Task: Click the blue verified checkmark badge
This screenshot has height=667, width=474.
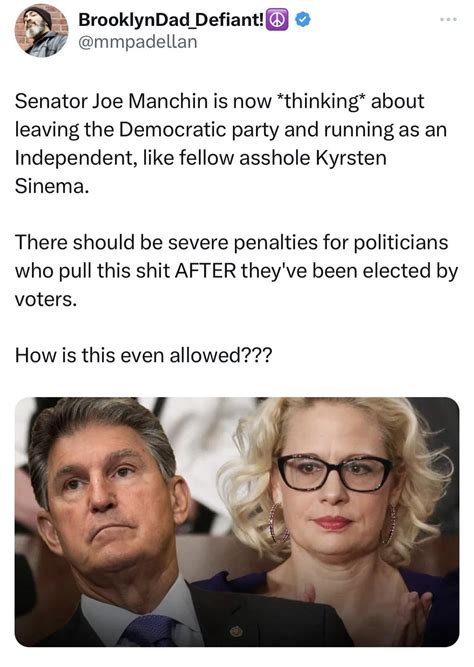Action: (x=303, y=20)
